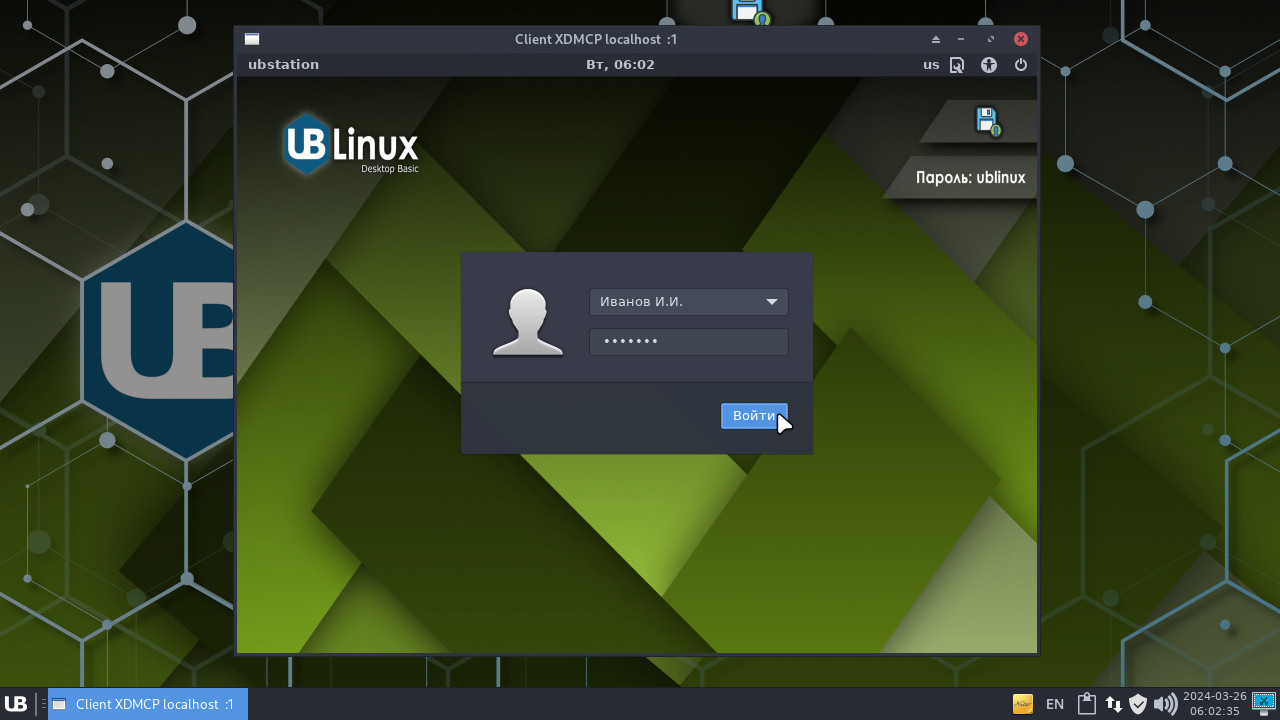1280x720 pixels.
Task: Minimize the Client XDMCP window
Action: click(x=961, y=39)
